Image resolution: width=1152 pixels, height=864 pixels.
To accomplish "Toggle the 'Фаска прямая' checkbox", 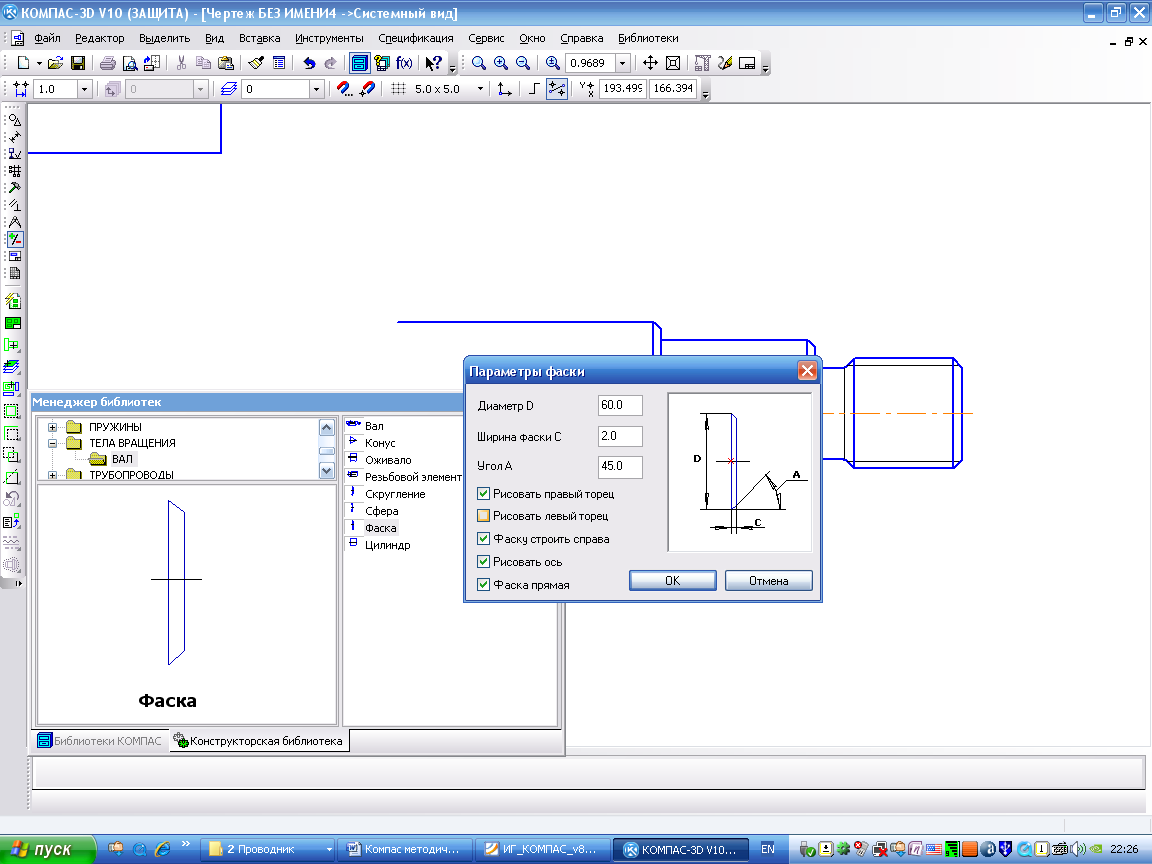I will 484,585.
